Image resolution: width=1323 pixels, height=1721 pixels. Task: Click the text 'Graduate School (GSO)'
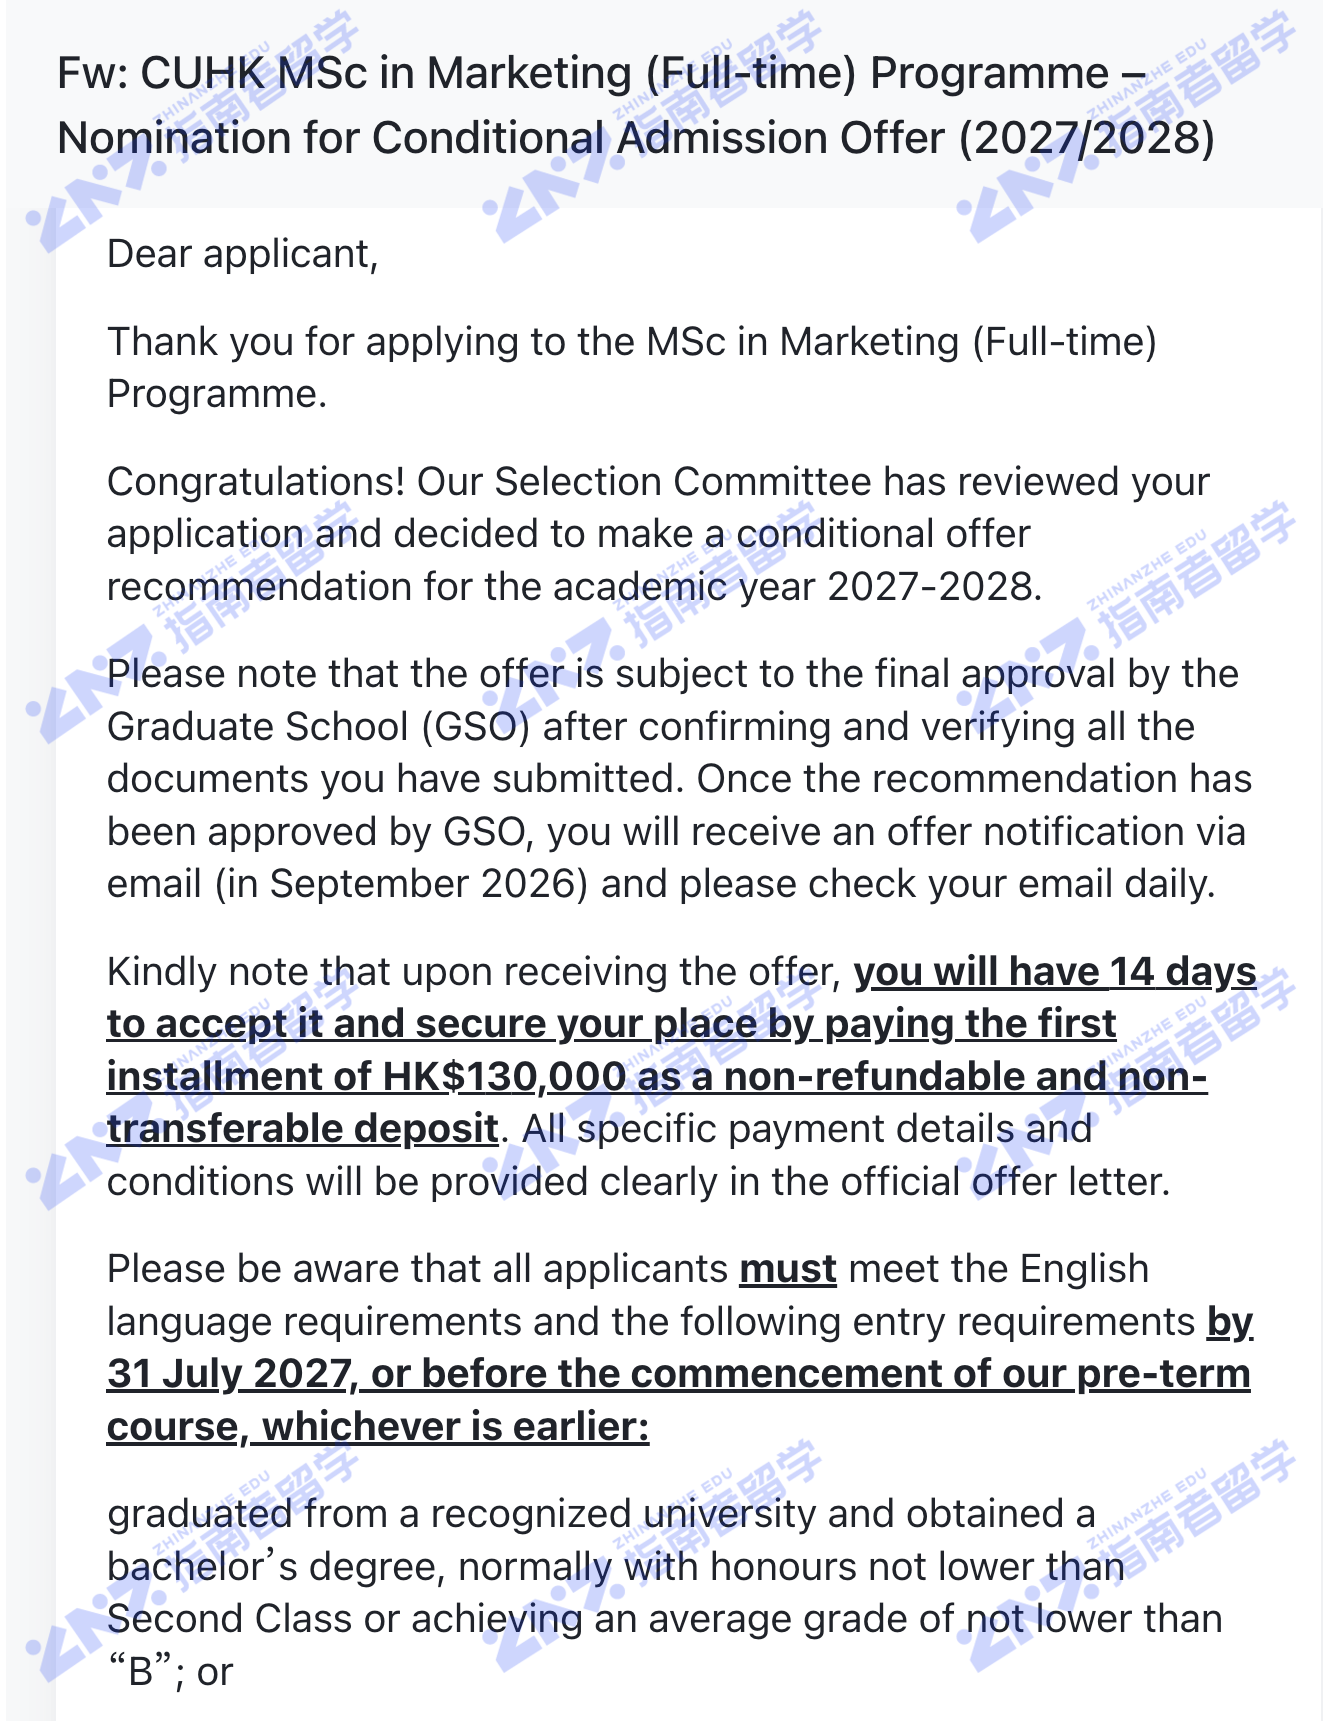coord(319,728)
